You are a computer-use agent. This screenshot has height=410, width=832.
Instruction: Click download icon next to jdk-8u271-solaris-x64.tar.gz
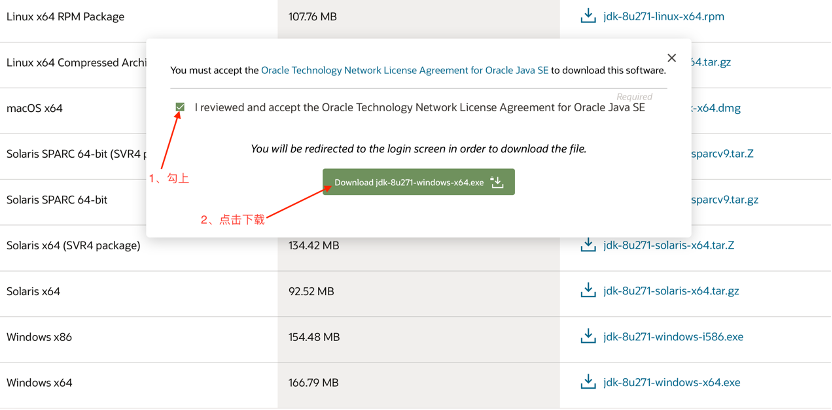[x=588, y=291]
